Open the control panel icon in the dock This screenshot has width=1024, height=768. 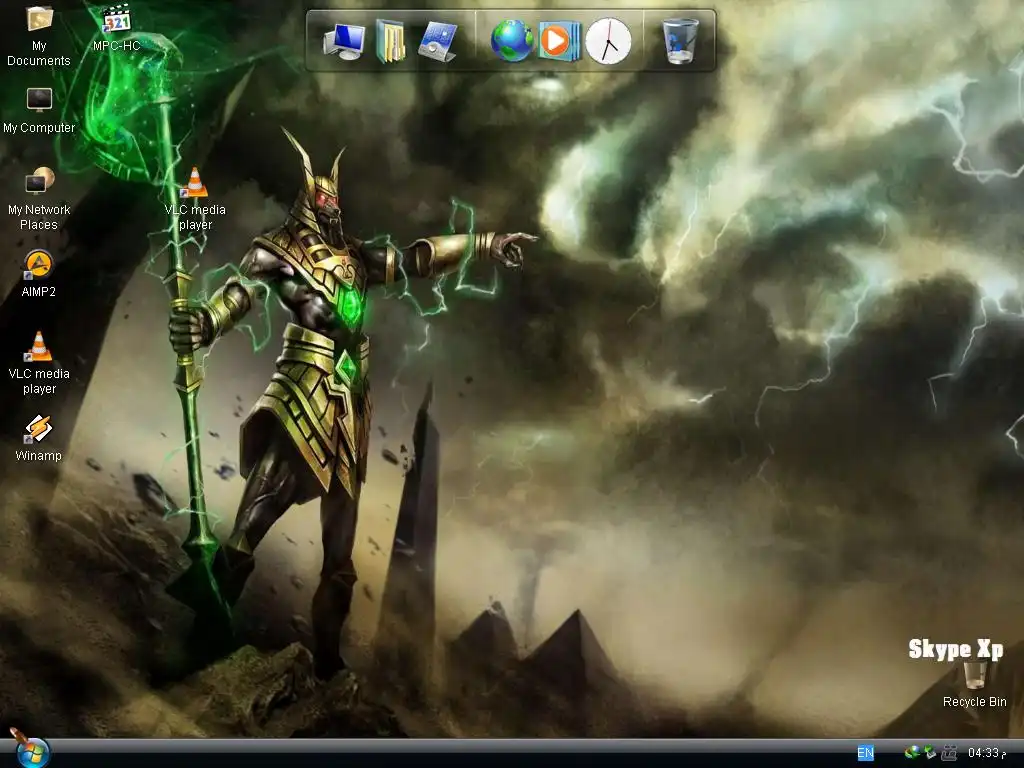437,41
